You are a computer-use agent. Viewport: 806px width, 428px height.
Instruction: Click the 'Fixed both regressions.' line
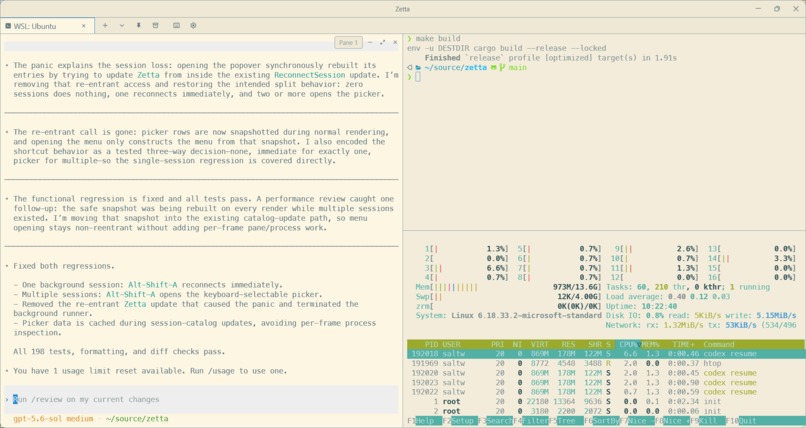pyautogui.click(x=64, y=266)
